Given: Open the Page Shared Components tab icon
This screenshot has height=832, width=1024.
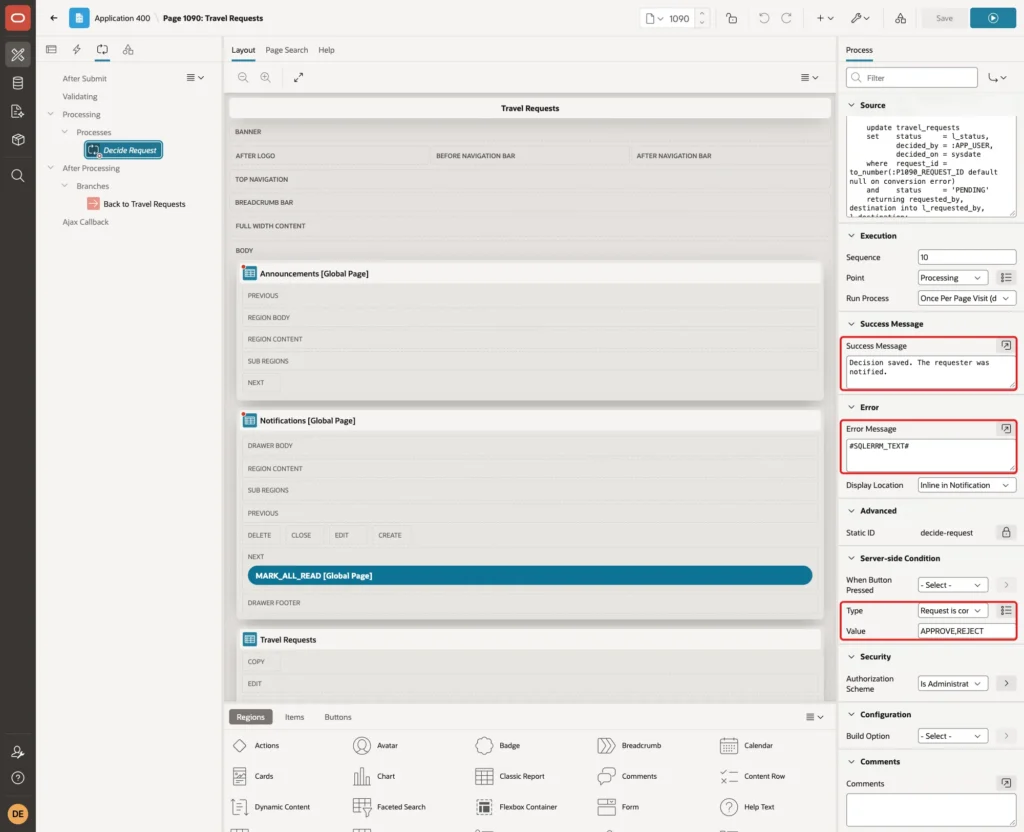Looking at the screenshot, I should 128,50.
